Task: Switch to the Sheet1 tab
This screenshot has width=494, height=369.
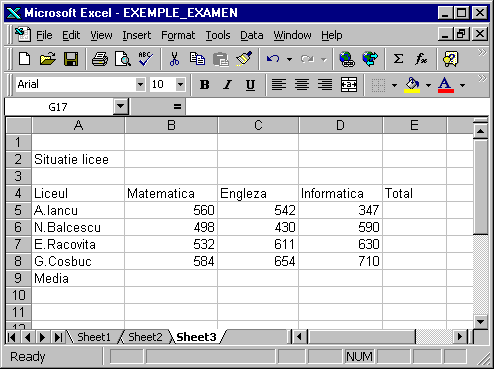Action: (94, 337)
